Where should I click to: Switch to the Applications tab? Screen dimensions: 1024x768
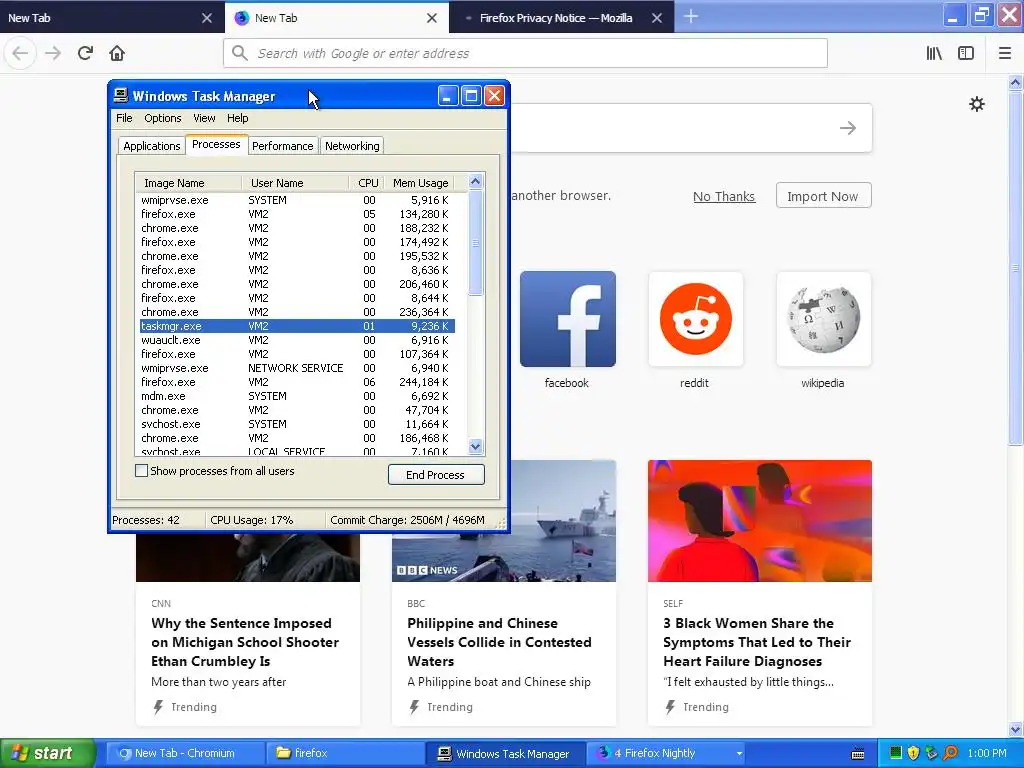(x=152, y=146)
